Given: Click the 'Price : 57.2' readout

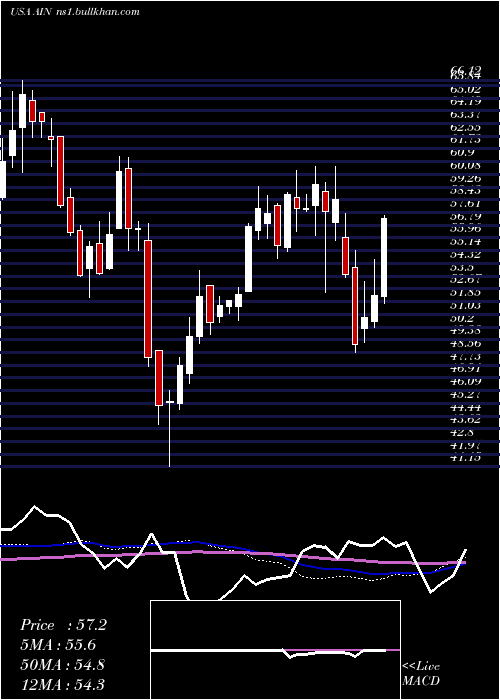Looking at the screenshot, I should tap(63, 625).
